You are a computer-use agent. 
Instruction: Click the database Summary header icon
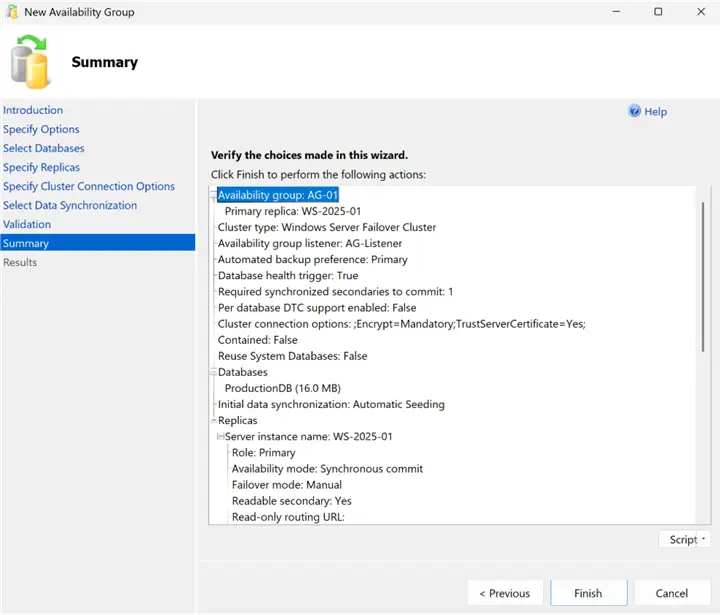pyautogui.click(x=29, y=62)
